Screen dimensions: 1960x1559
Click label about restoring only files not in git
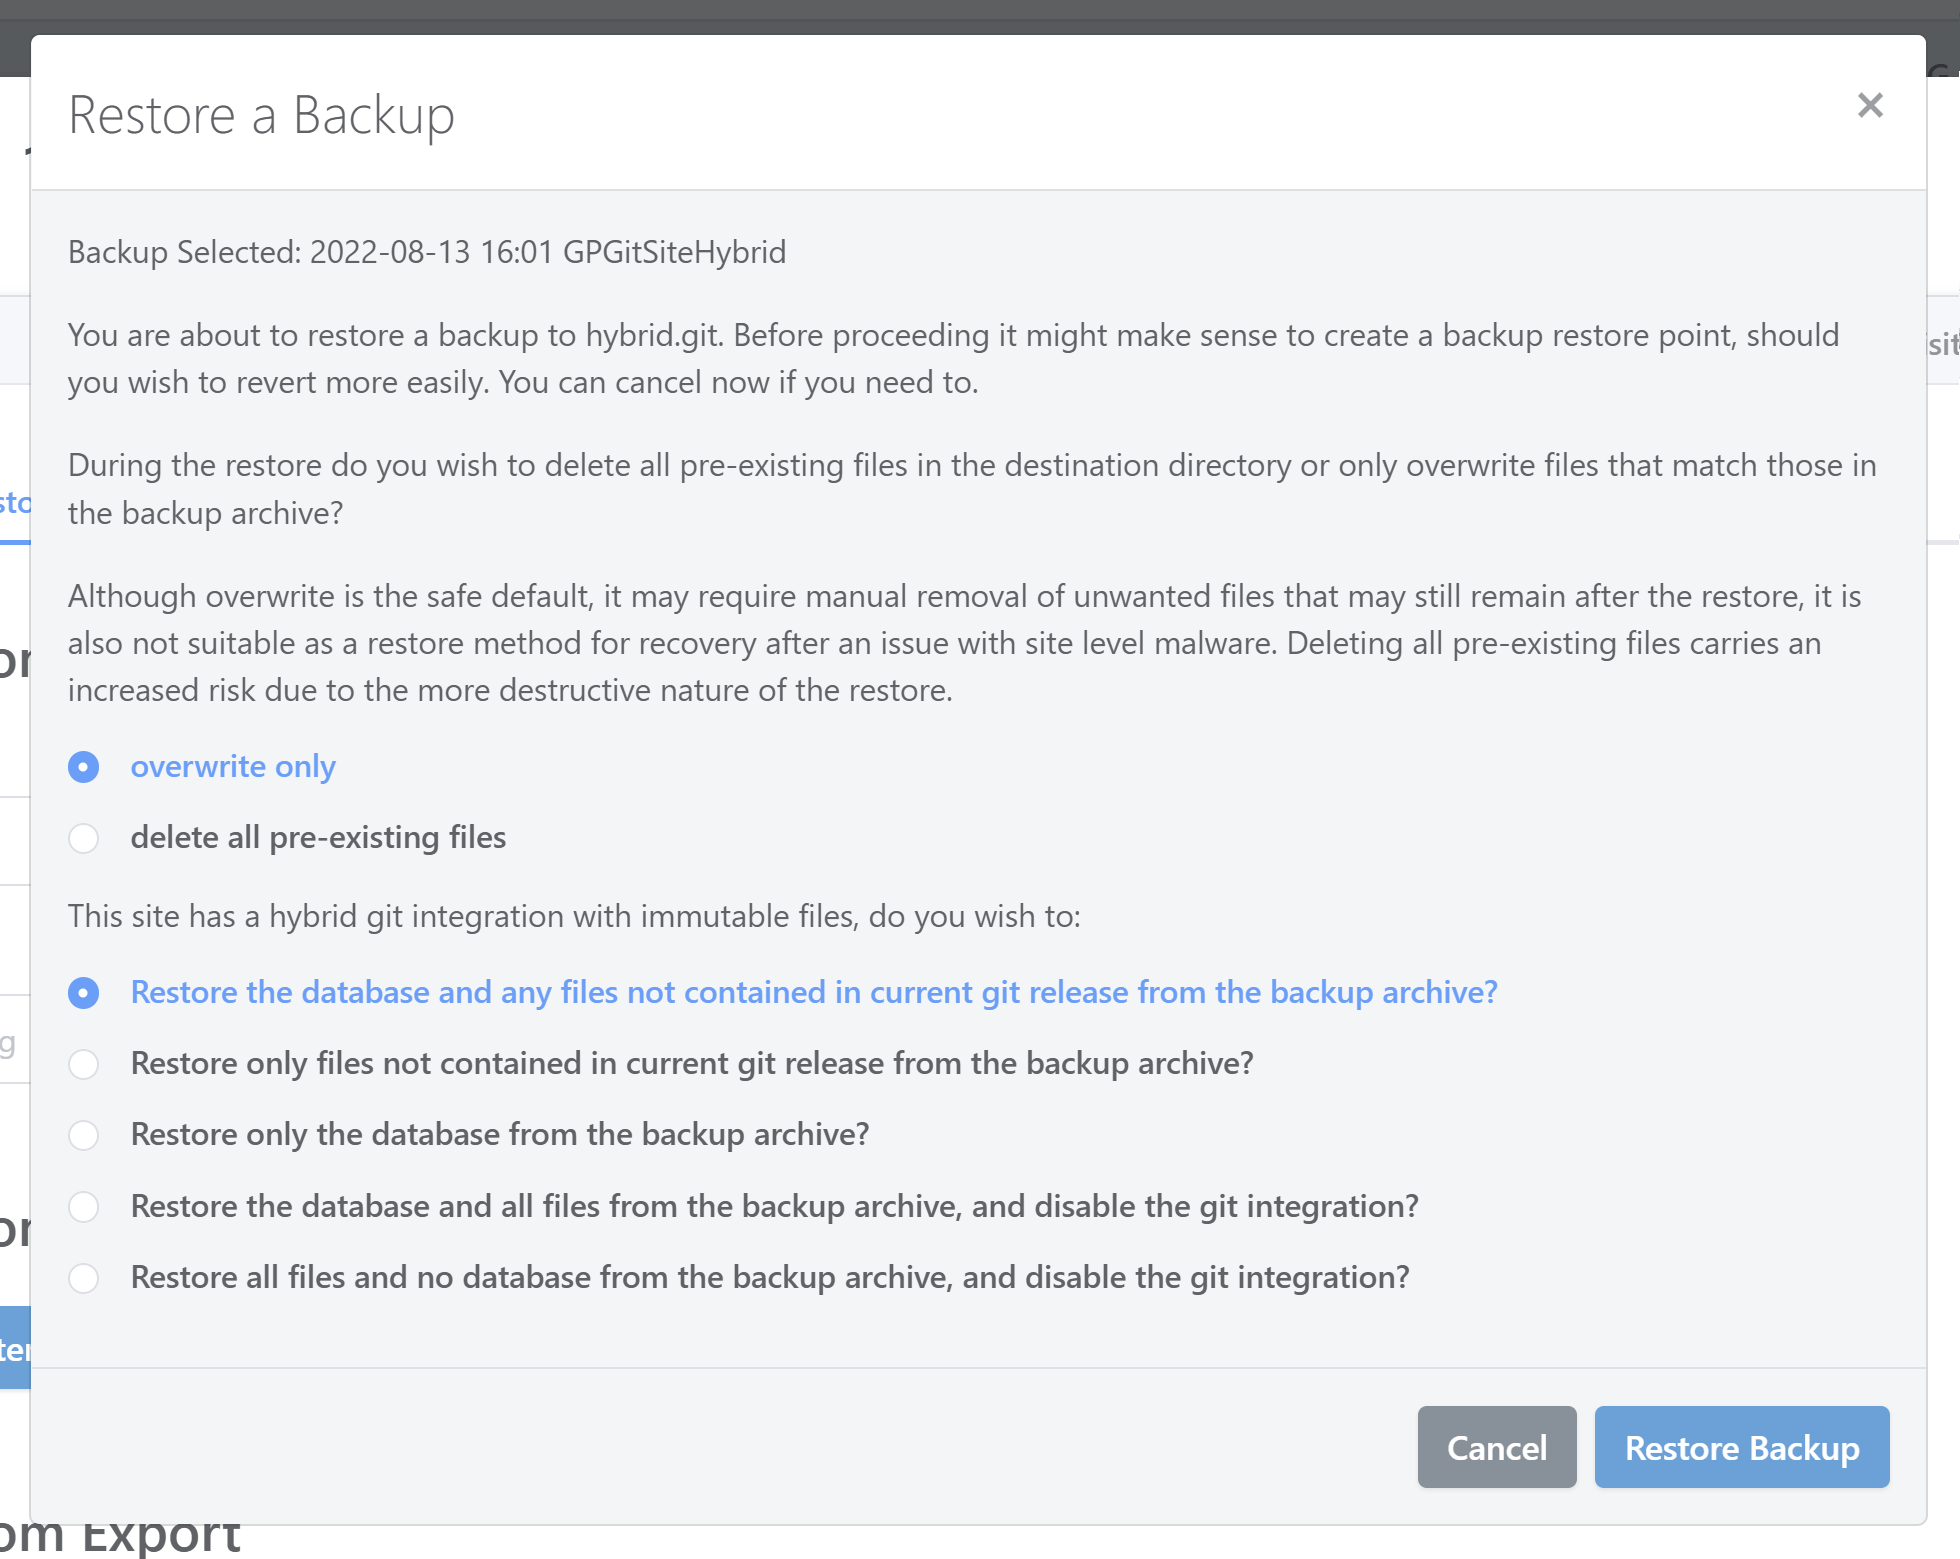click(691, 1064)
